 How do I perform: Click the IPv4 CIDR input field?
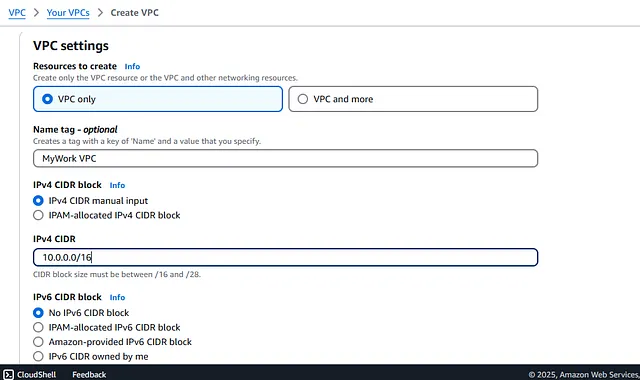click(x=285, y=257)
